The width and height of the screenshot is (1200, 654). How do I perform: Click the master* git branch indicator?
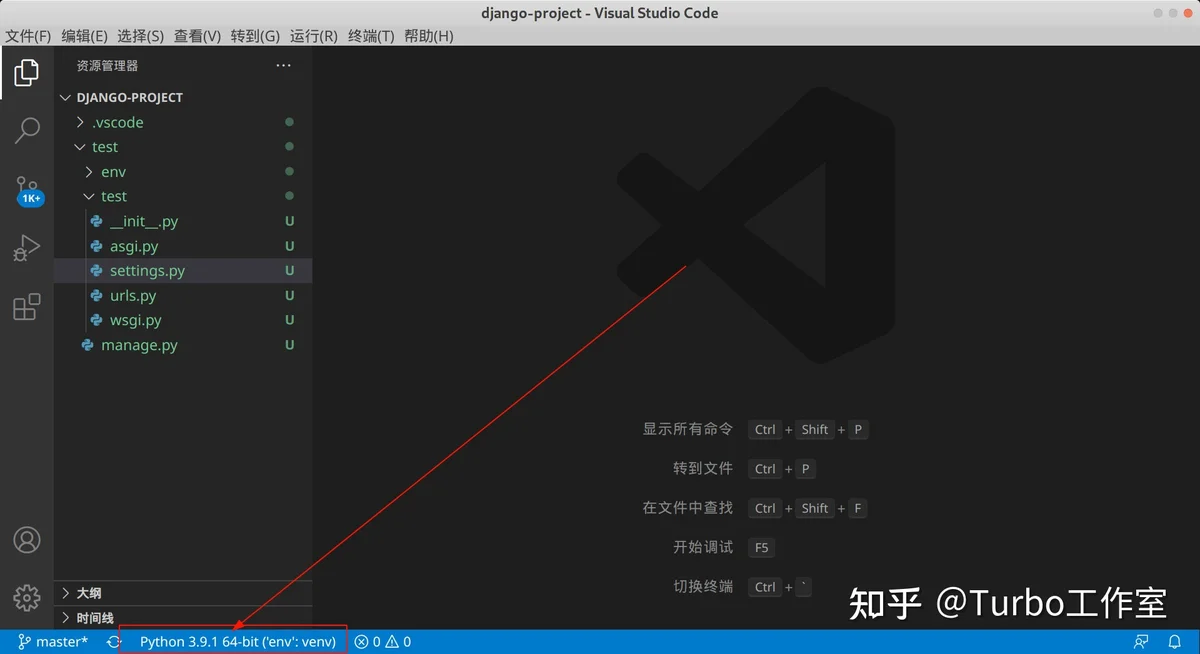pos(54,642)
